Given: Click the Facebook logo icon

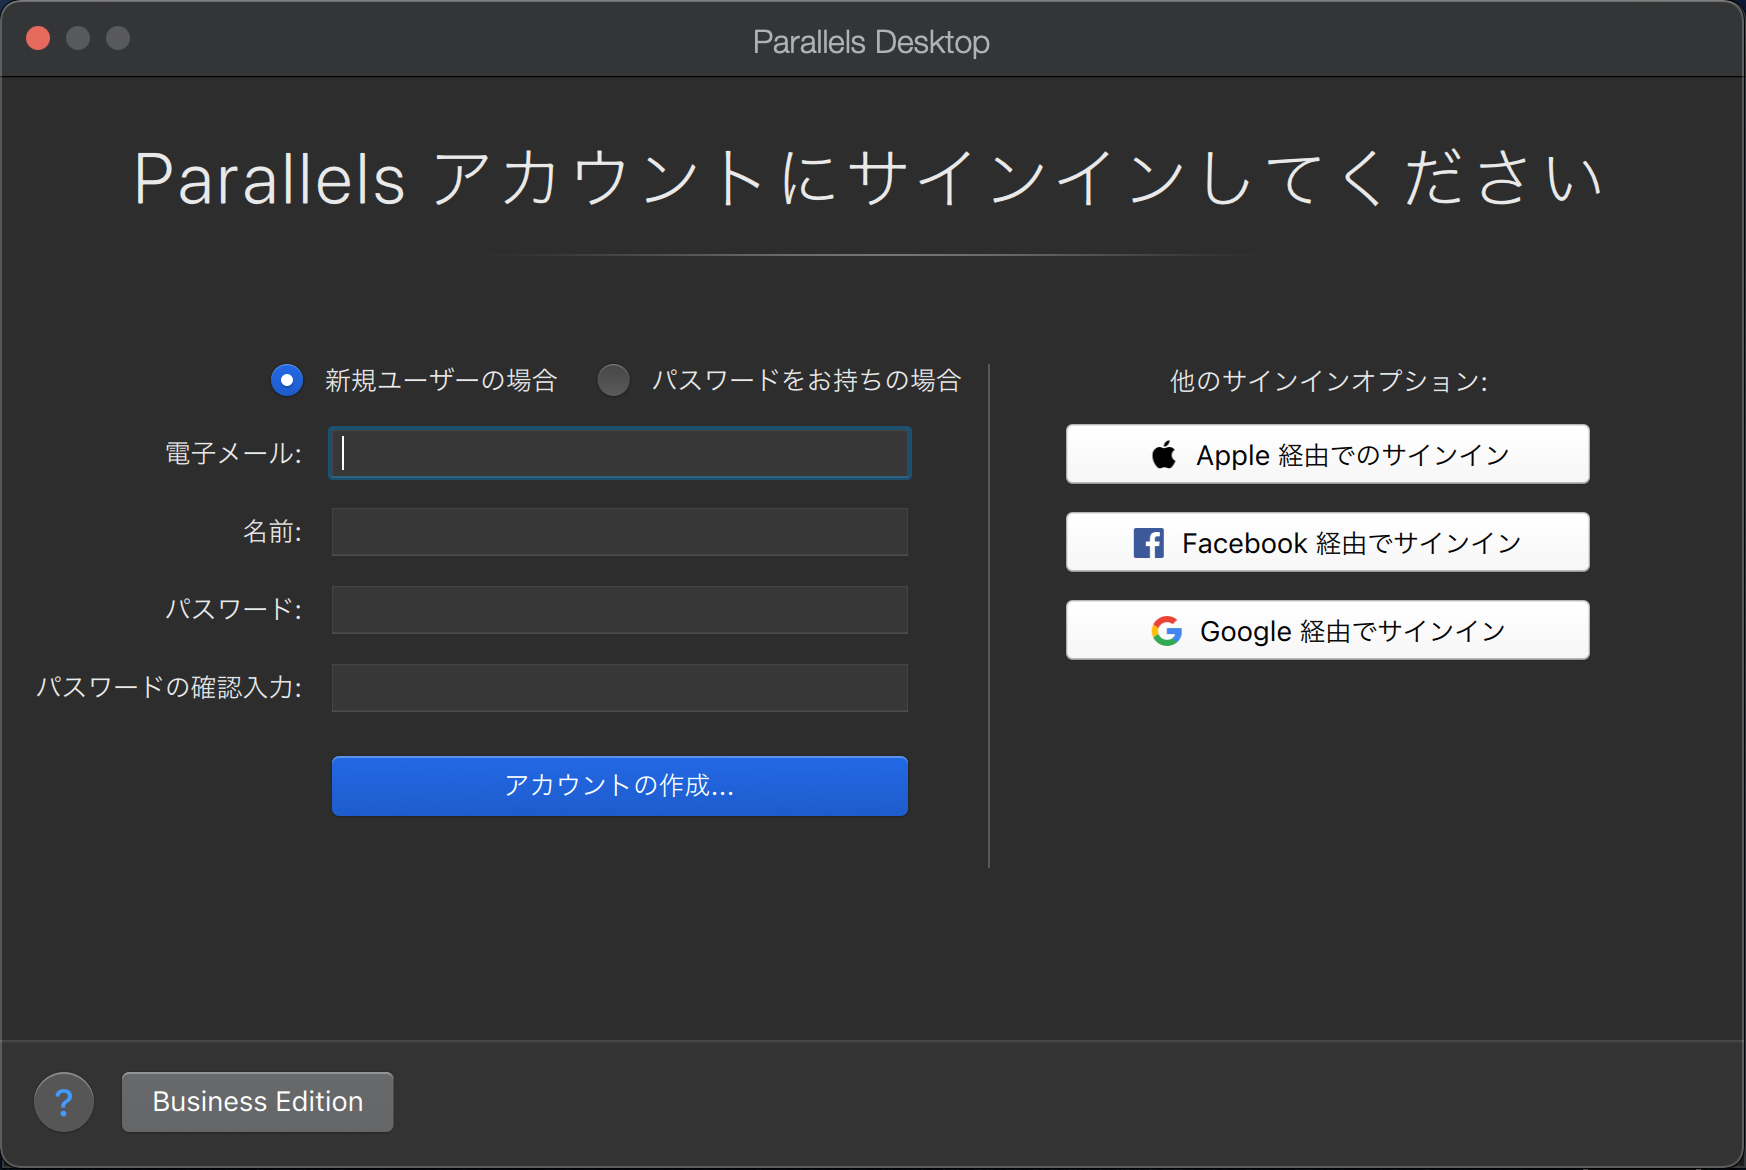Looking at the screenshot, I should click(1148, 542).
